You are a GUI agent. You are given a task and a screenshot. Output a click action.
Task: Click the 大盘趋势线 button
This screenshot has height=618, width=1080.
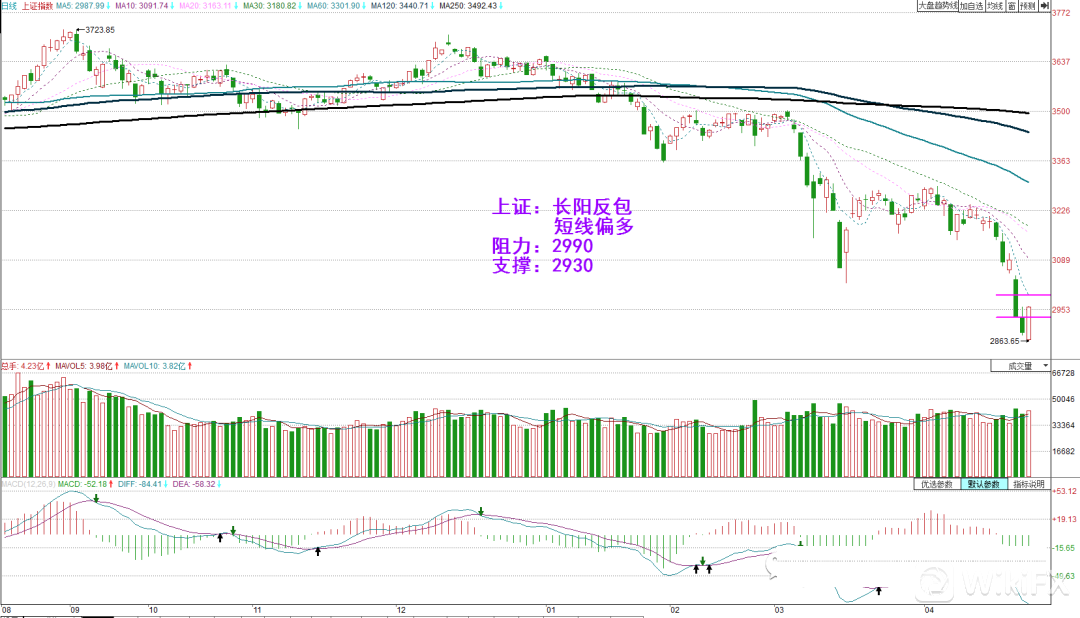click(x=939, y=6)
